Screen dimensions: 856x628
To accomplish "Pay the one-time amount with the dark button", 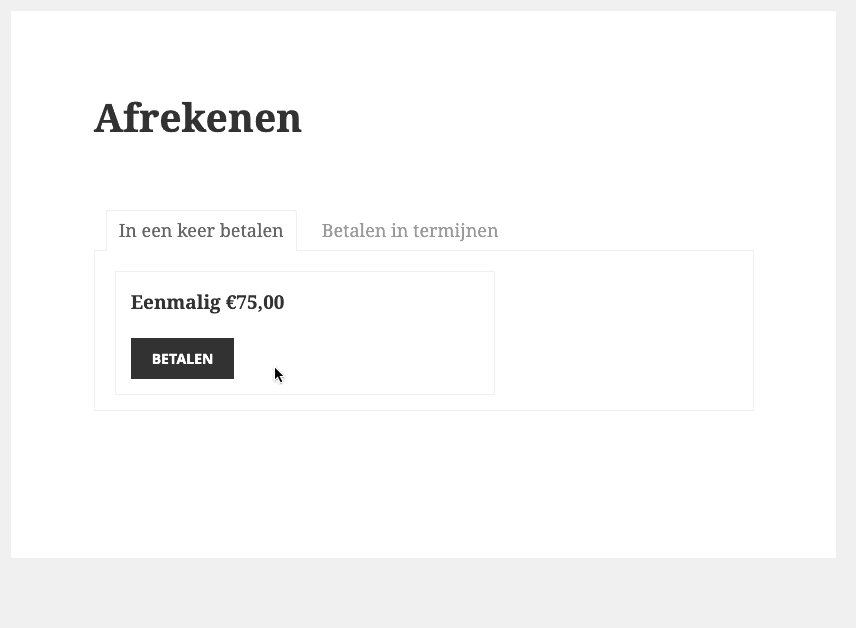I will click(182, 359).
